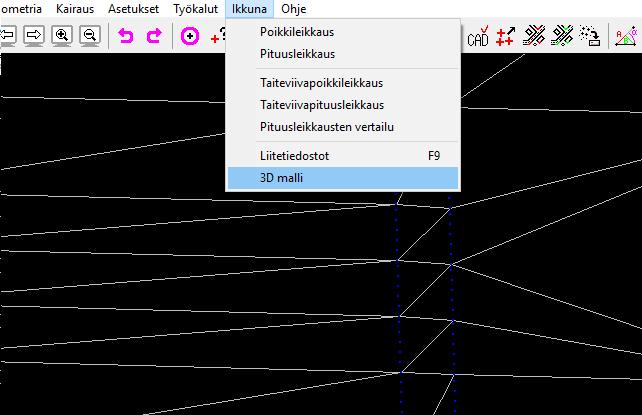
Task: Click the red plus signs with arrow icon
Action: pyautogui.click(x=505, y=36)
